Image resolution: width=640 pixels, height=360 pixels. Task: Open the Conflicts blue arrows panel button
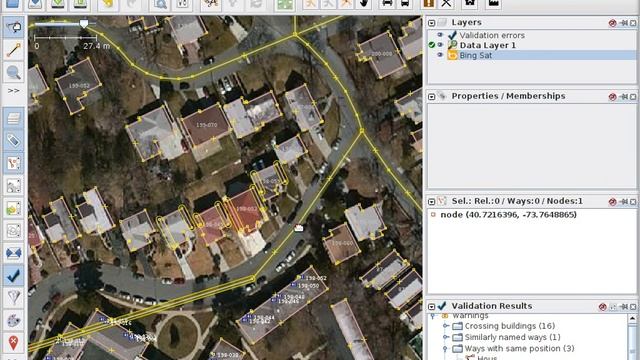pyautogui.click(x=13, y=253)
